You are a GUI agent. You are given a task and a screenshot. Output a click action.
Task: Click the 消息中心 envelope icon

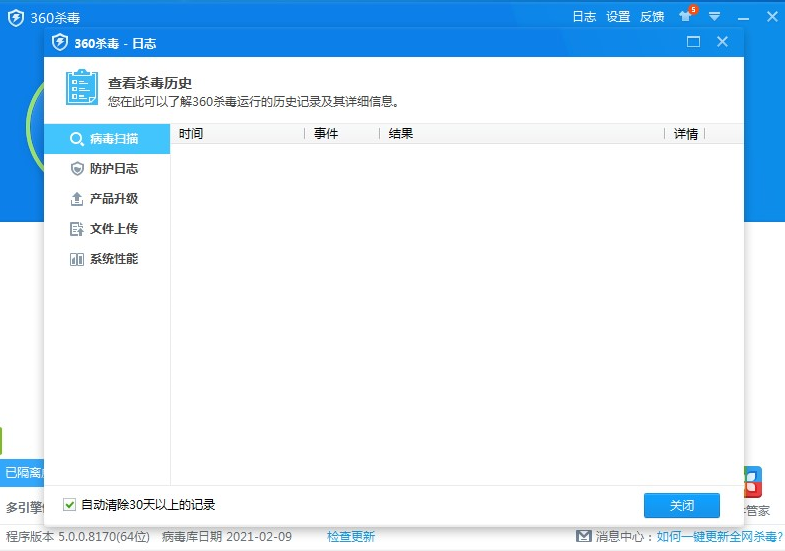pyautogui.click(x=584, y=536)
